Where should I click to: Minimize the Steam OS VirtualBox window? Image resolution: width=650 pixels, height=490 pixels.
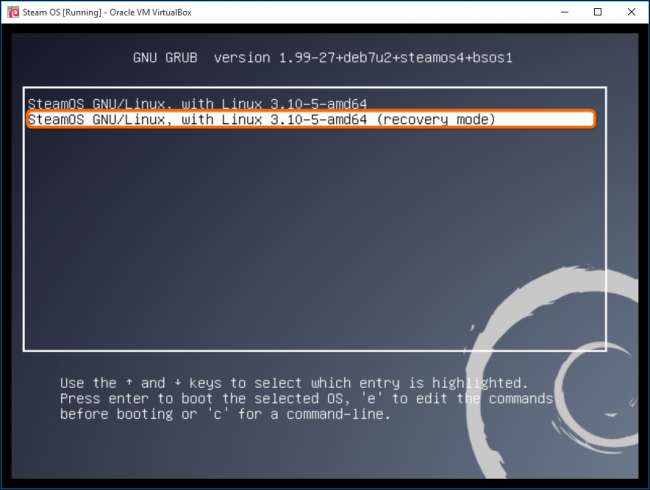click(564, 12)
